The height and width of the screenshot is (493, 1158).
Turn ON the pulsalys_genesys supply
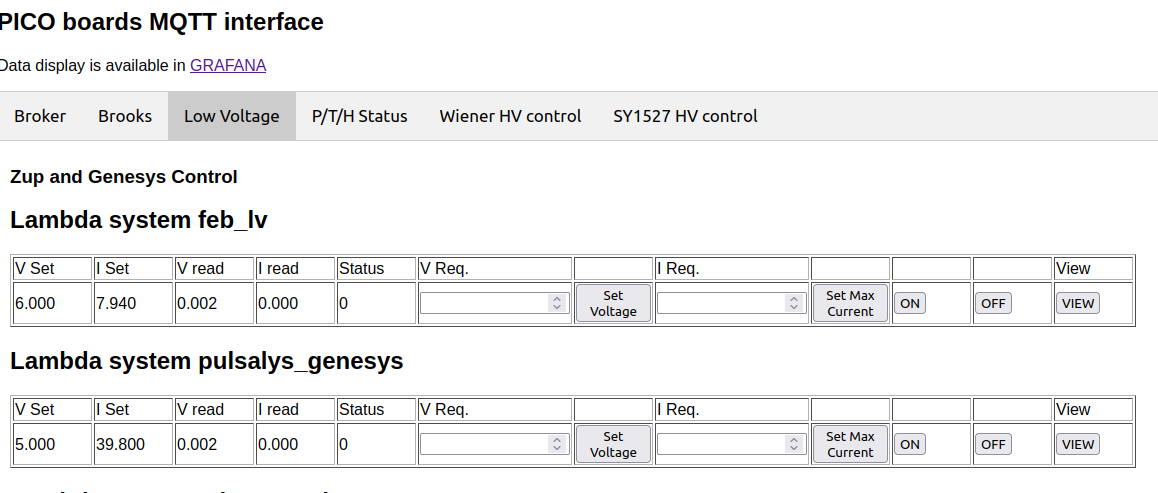pos(909,444)
